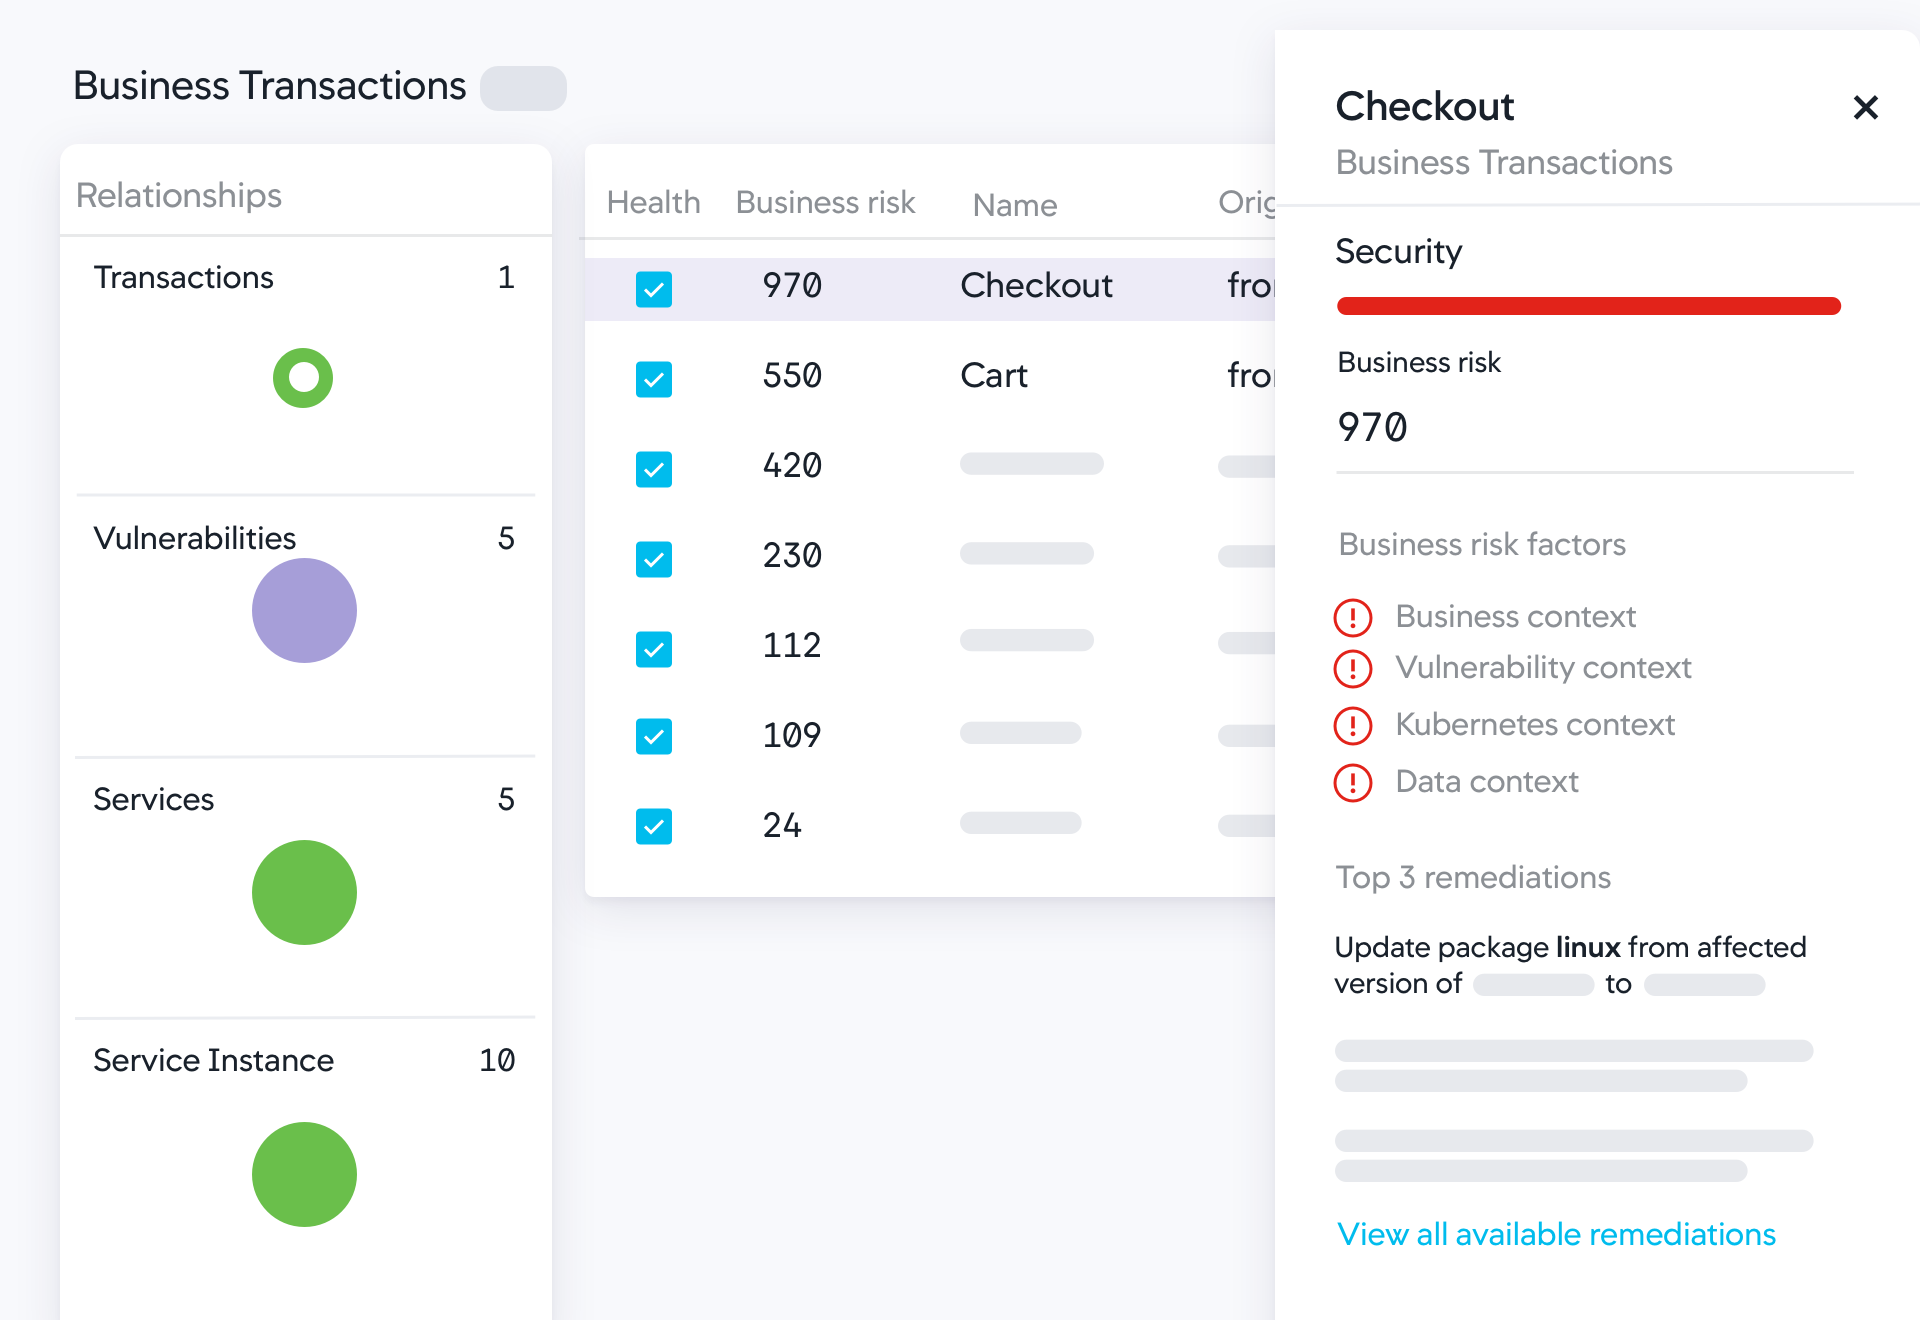Click the 109 risk value

792,736
